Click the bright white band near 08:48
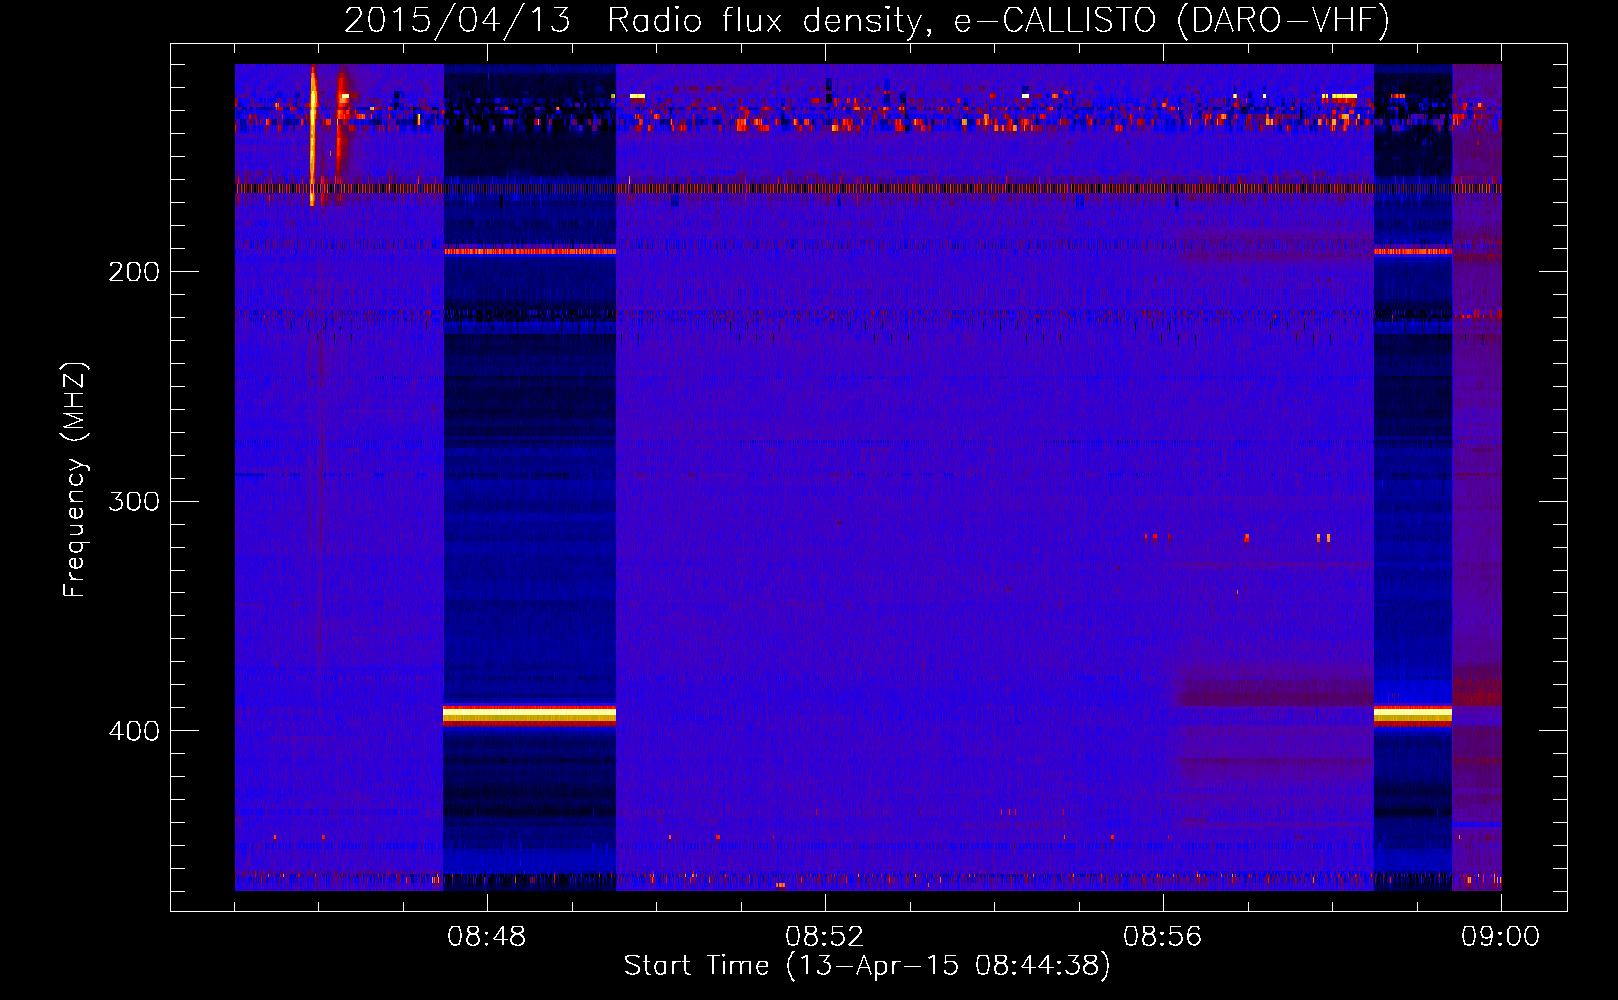This screenshot has width=1618, height=1000. 529,714
